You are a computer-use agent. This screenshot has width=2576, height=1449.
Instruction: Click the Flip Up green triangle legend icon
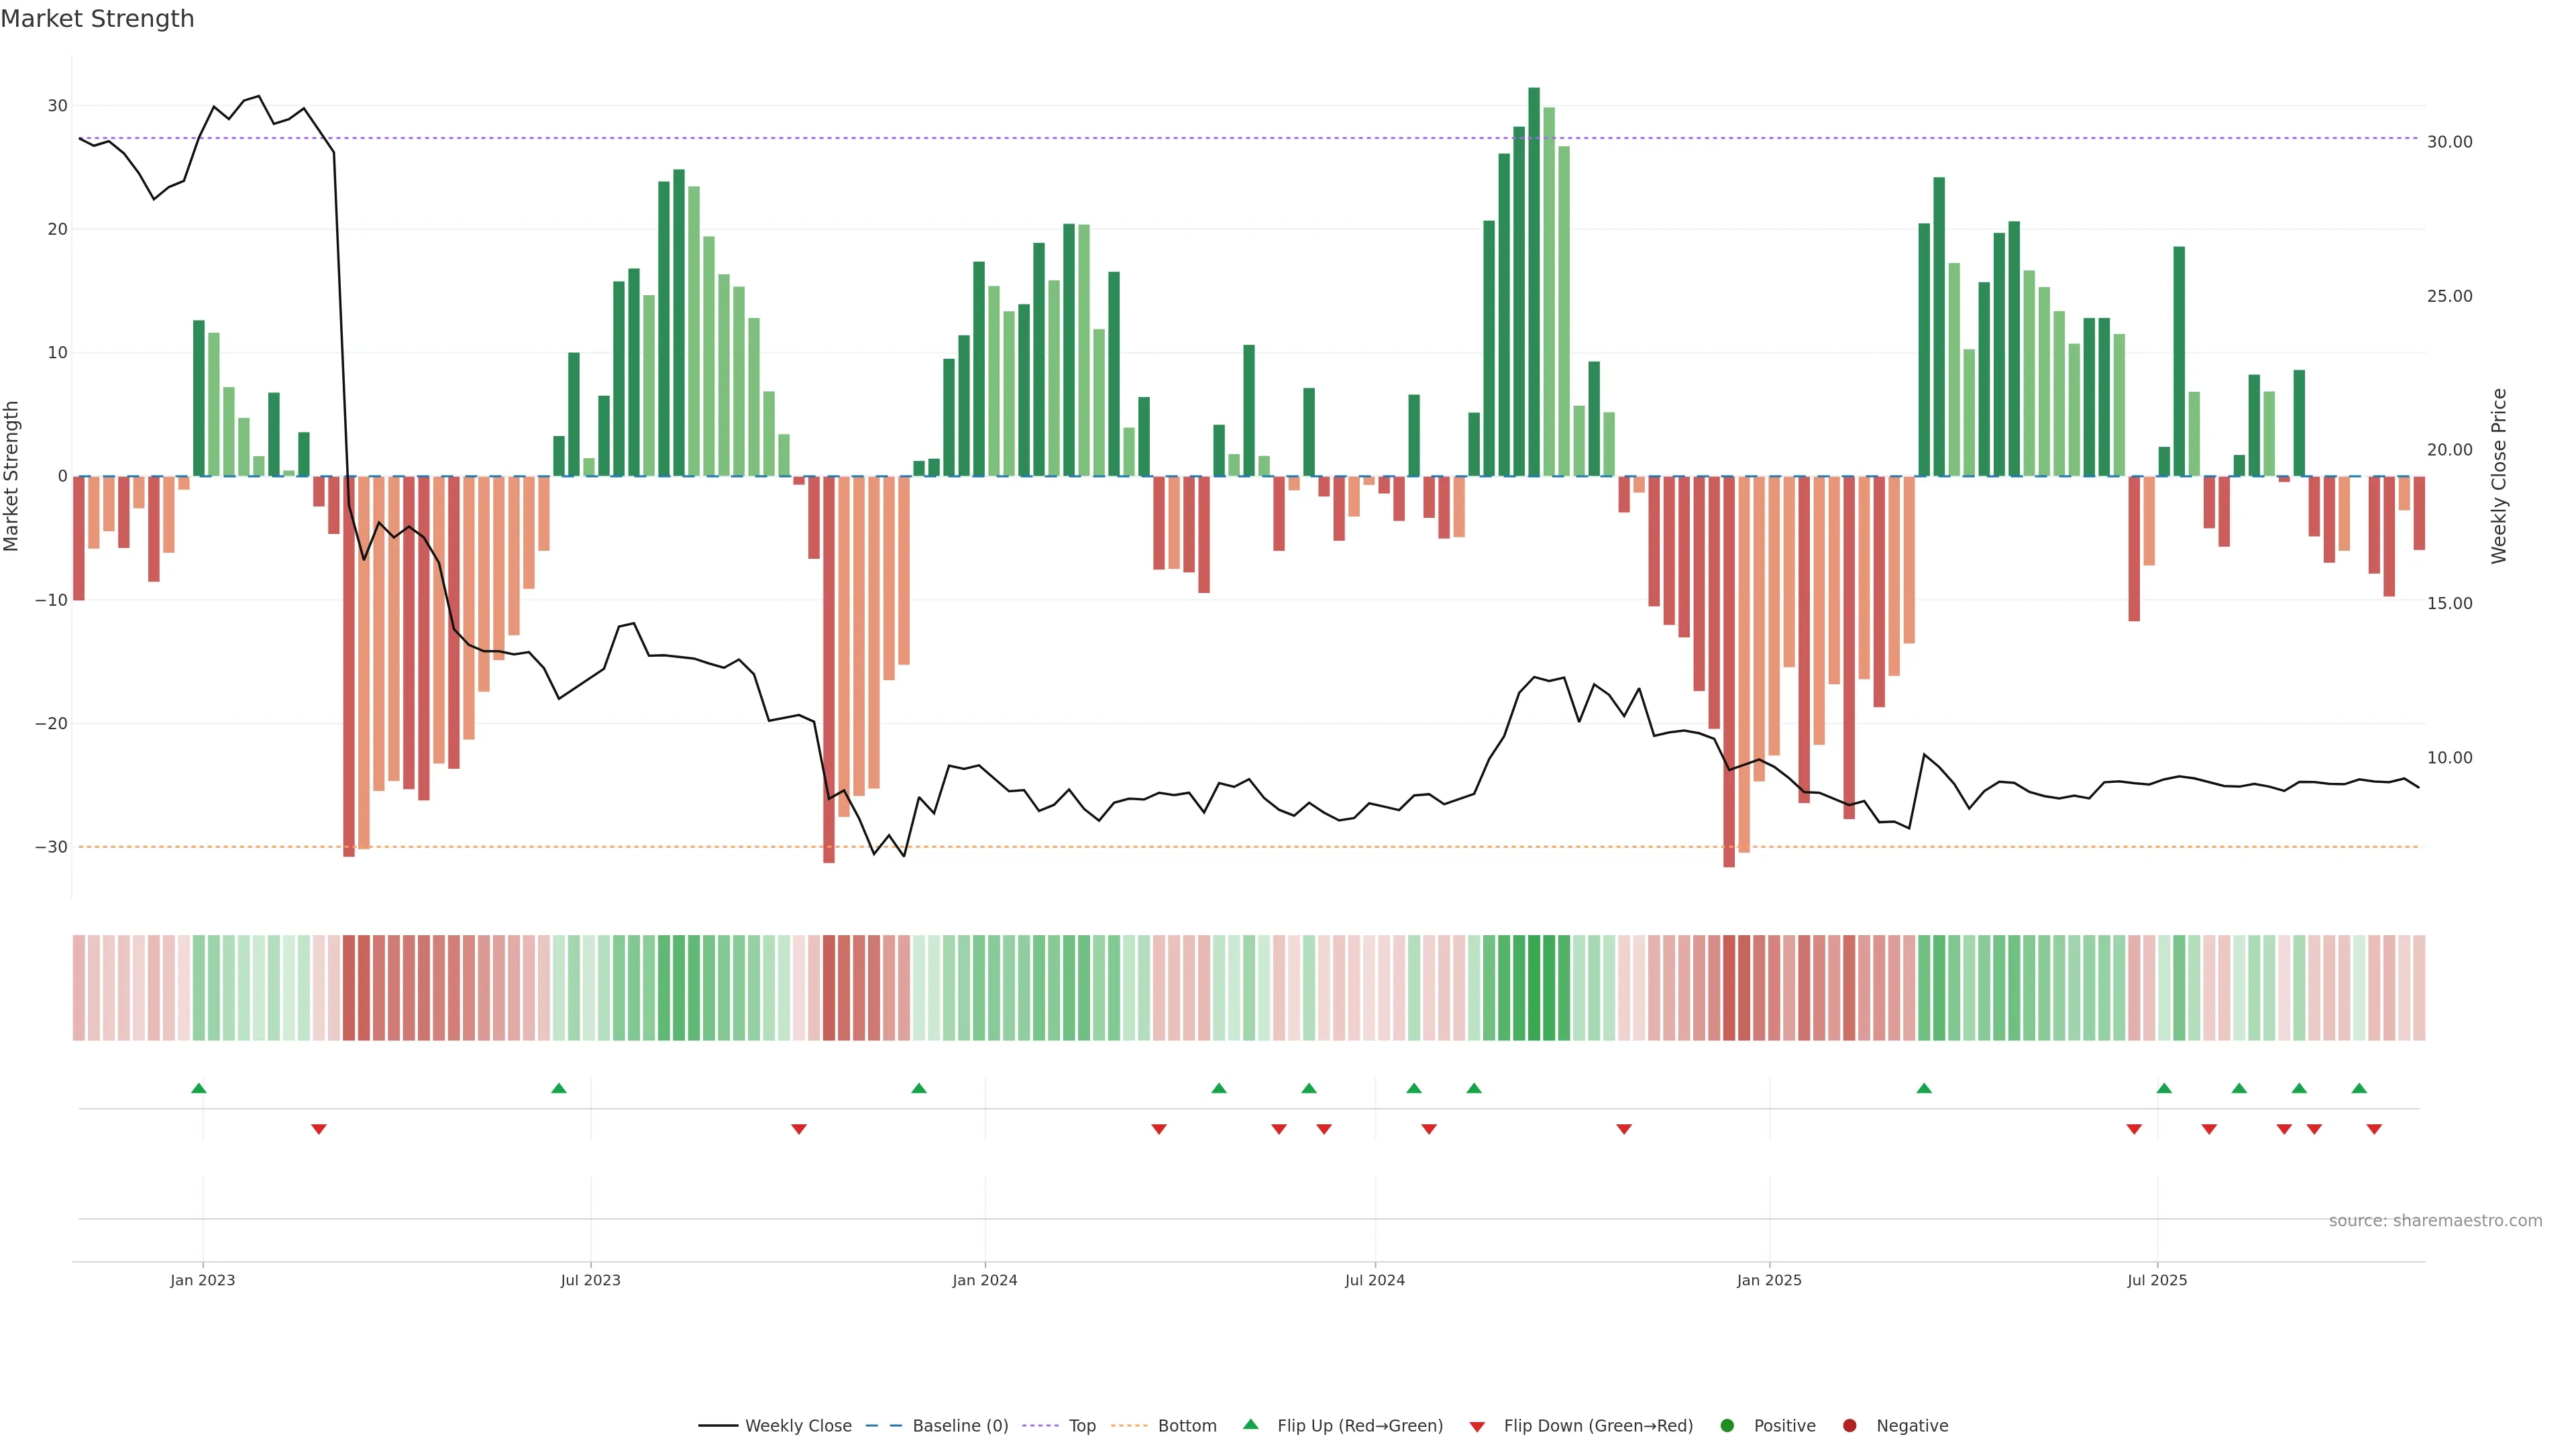pos(1250,1424)
